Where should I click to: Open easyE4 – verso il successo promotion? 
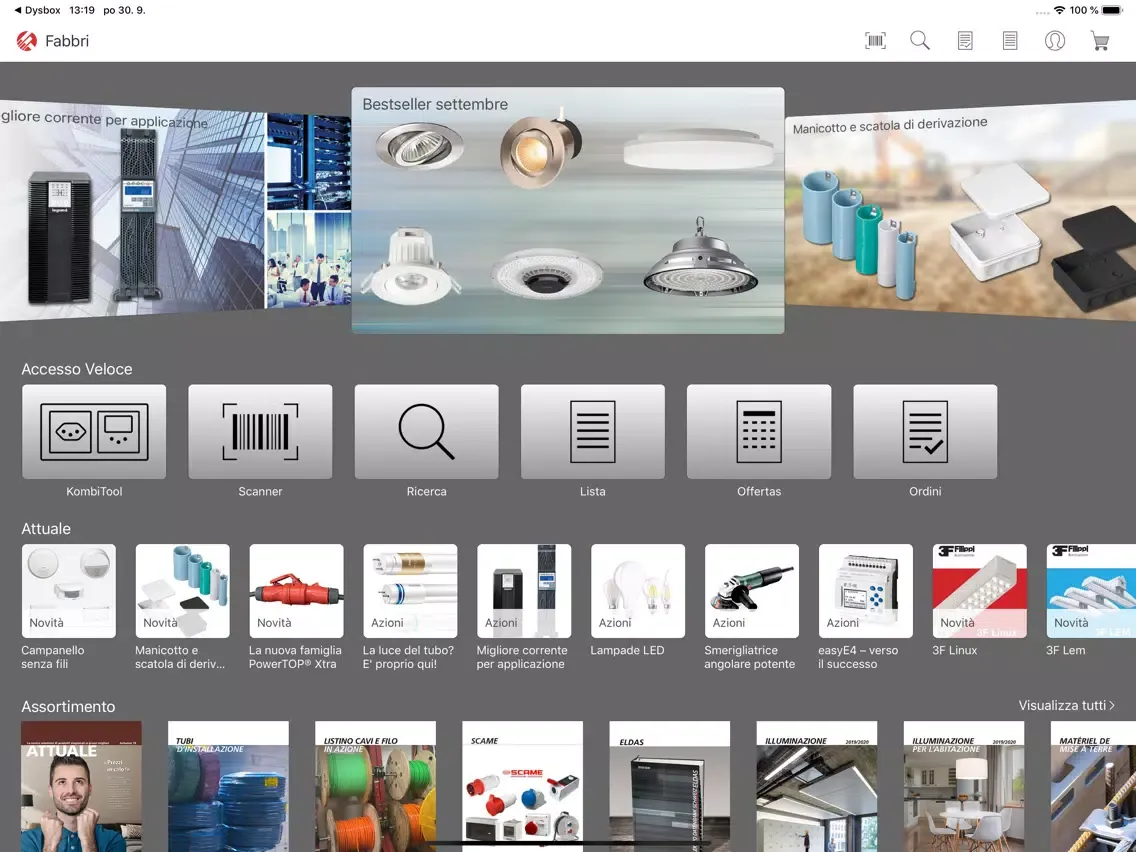pyautogui.click(x=866, y=591)
